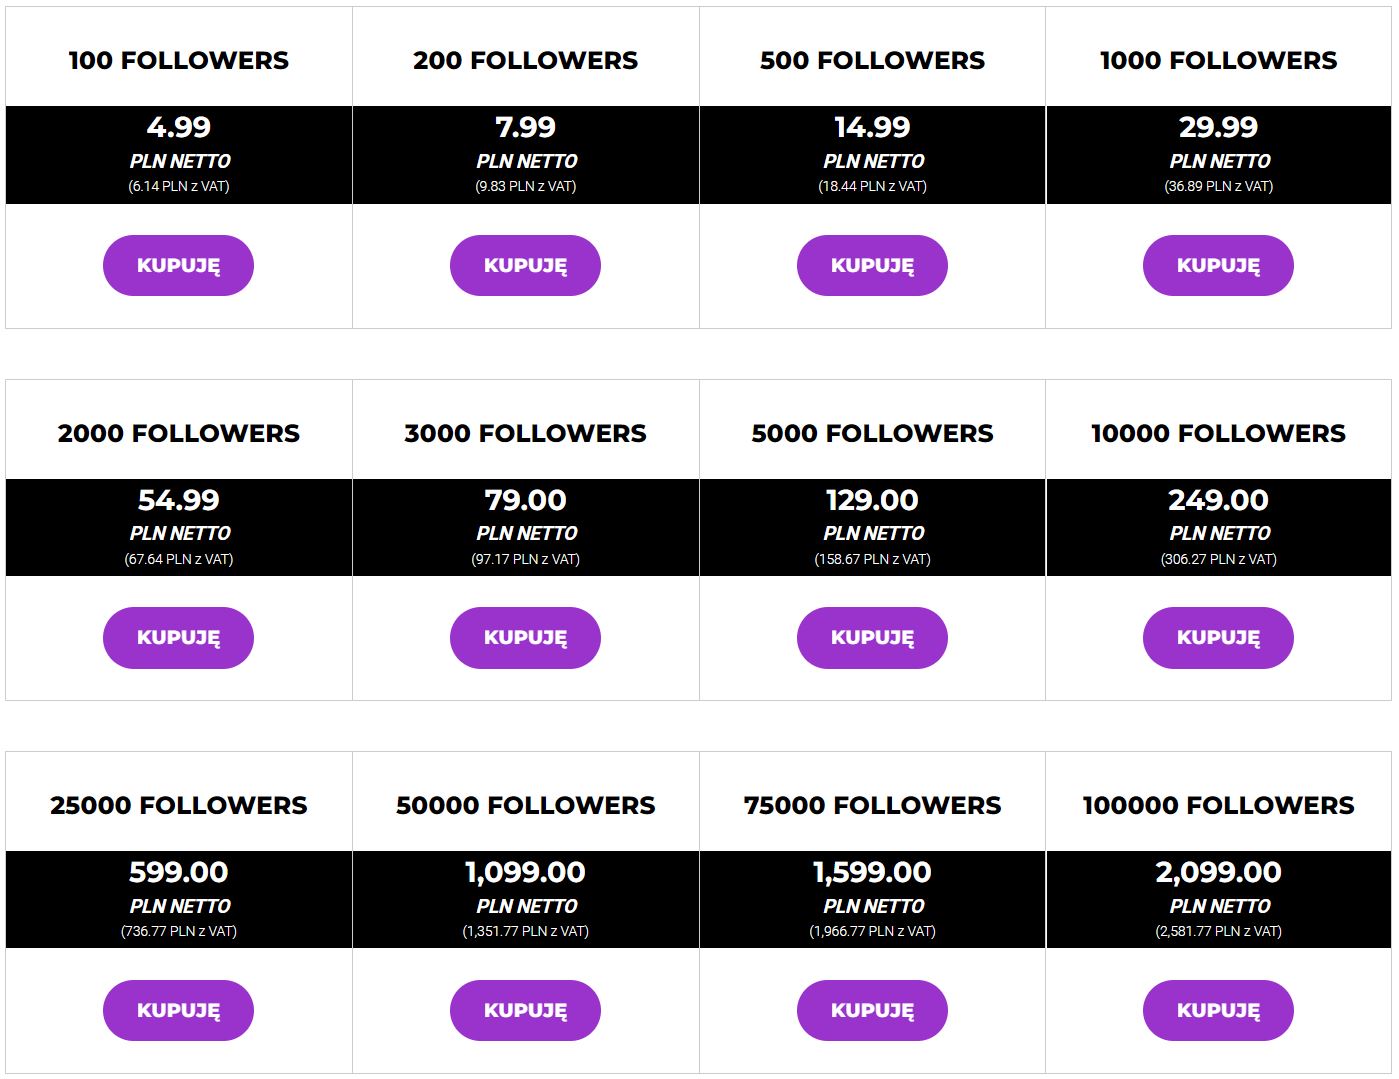1399x1079 pixels.
Task: Purchase the 25000 FOLLOWERS package
Action: [178, 1010]
